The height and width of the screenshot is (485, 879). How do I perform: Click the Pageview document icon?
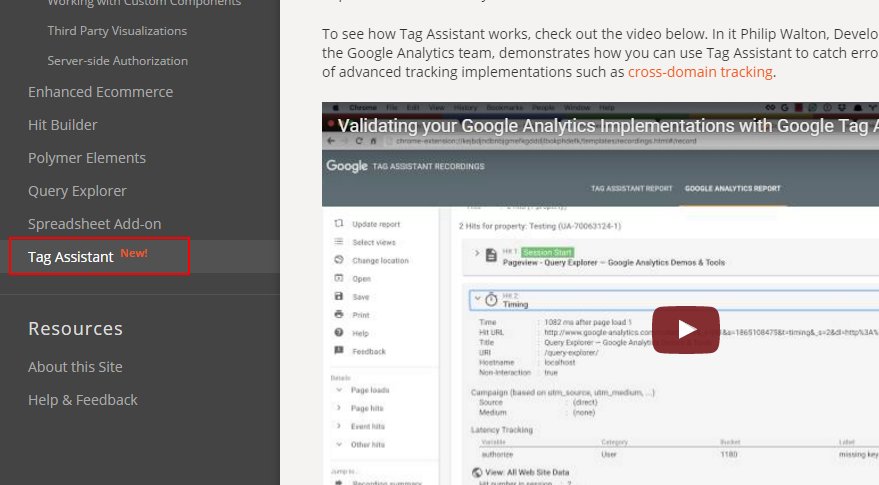(x=491, y=256)
